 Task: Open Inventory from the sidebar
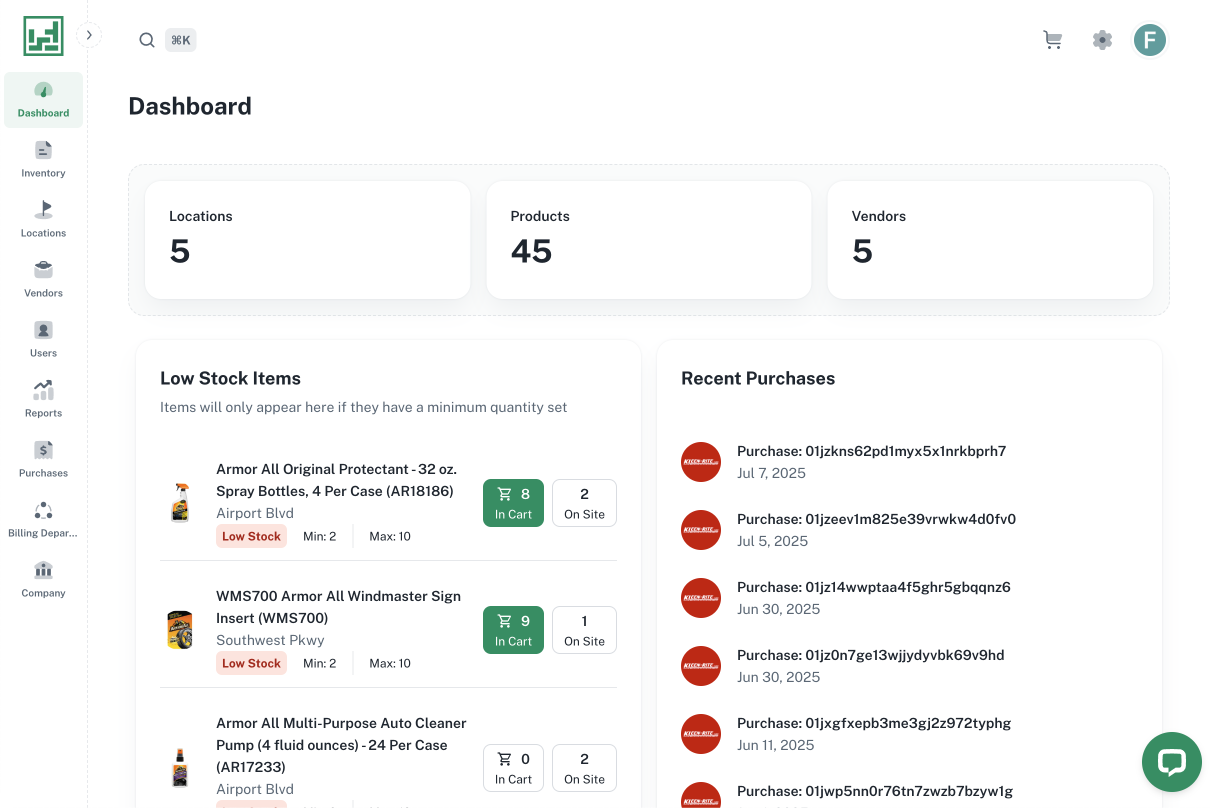[43, 160]
